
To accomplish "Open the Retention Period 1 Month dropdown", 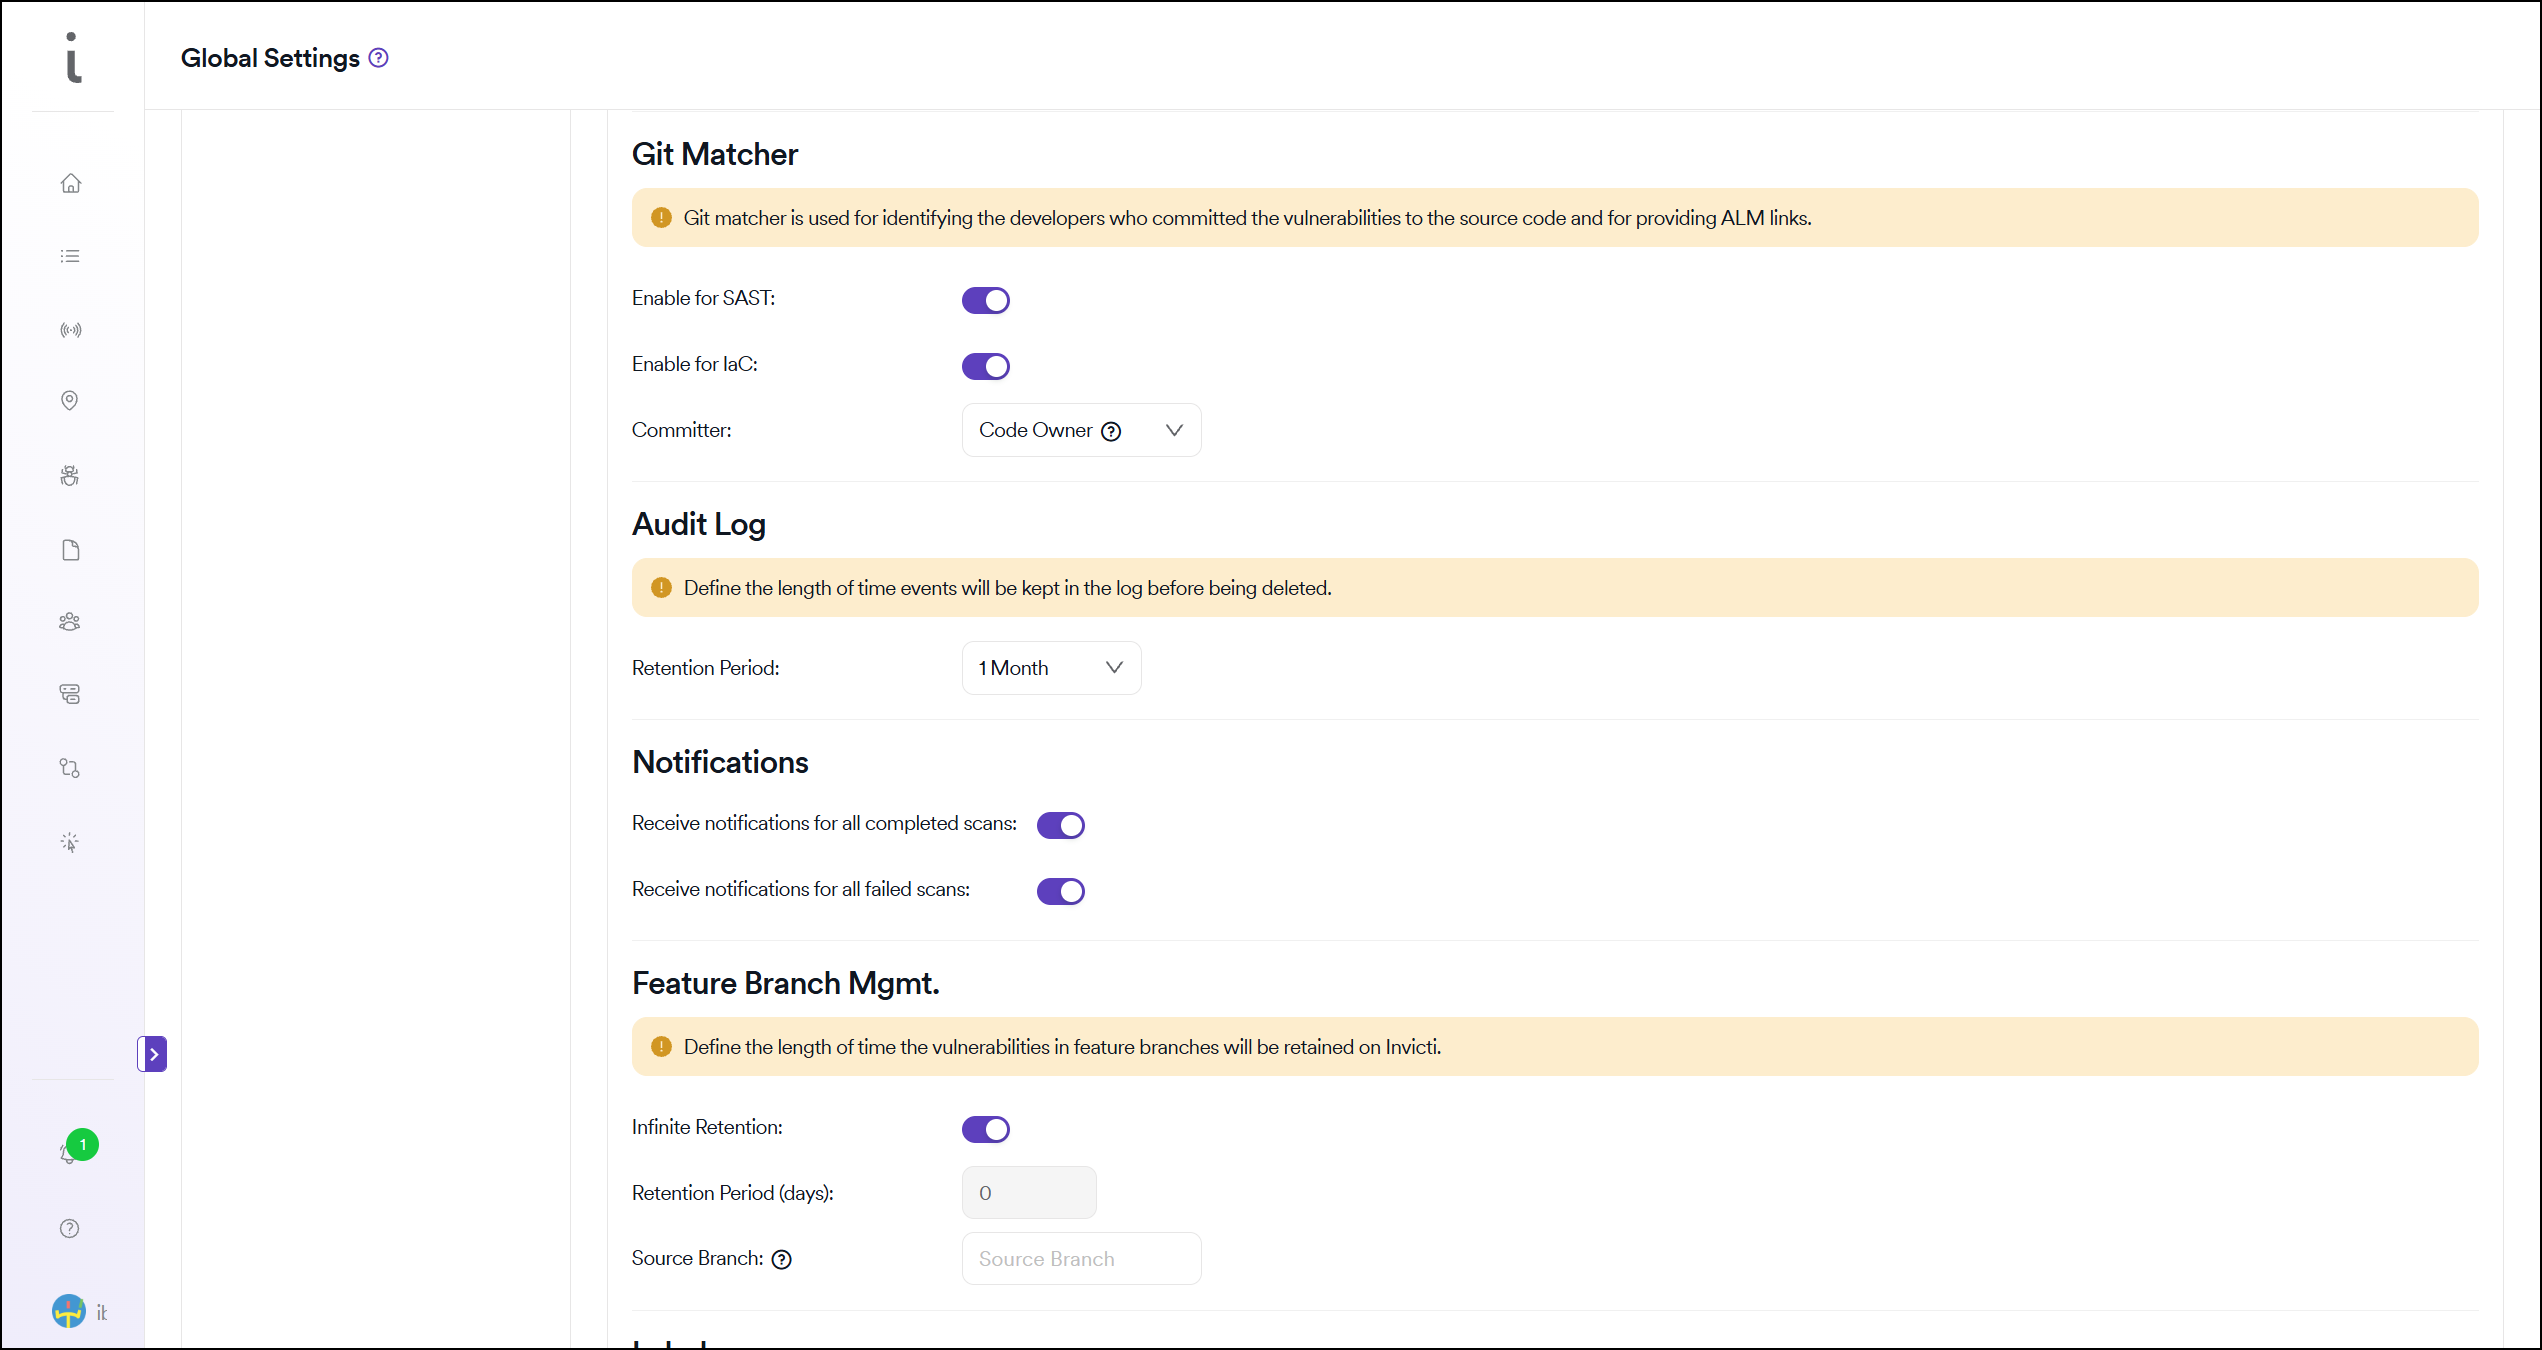I will coord(1050,668).
